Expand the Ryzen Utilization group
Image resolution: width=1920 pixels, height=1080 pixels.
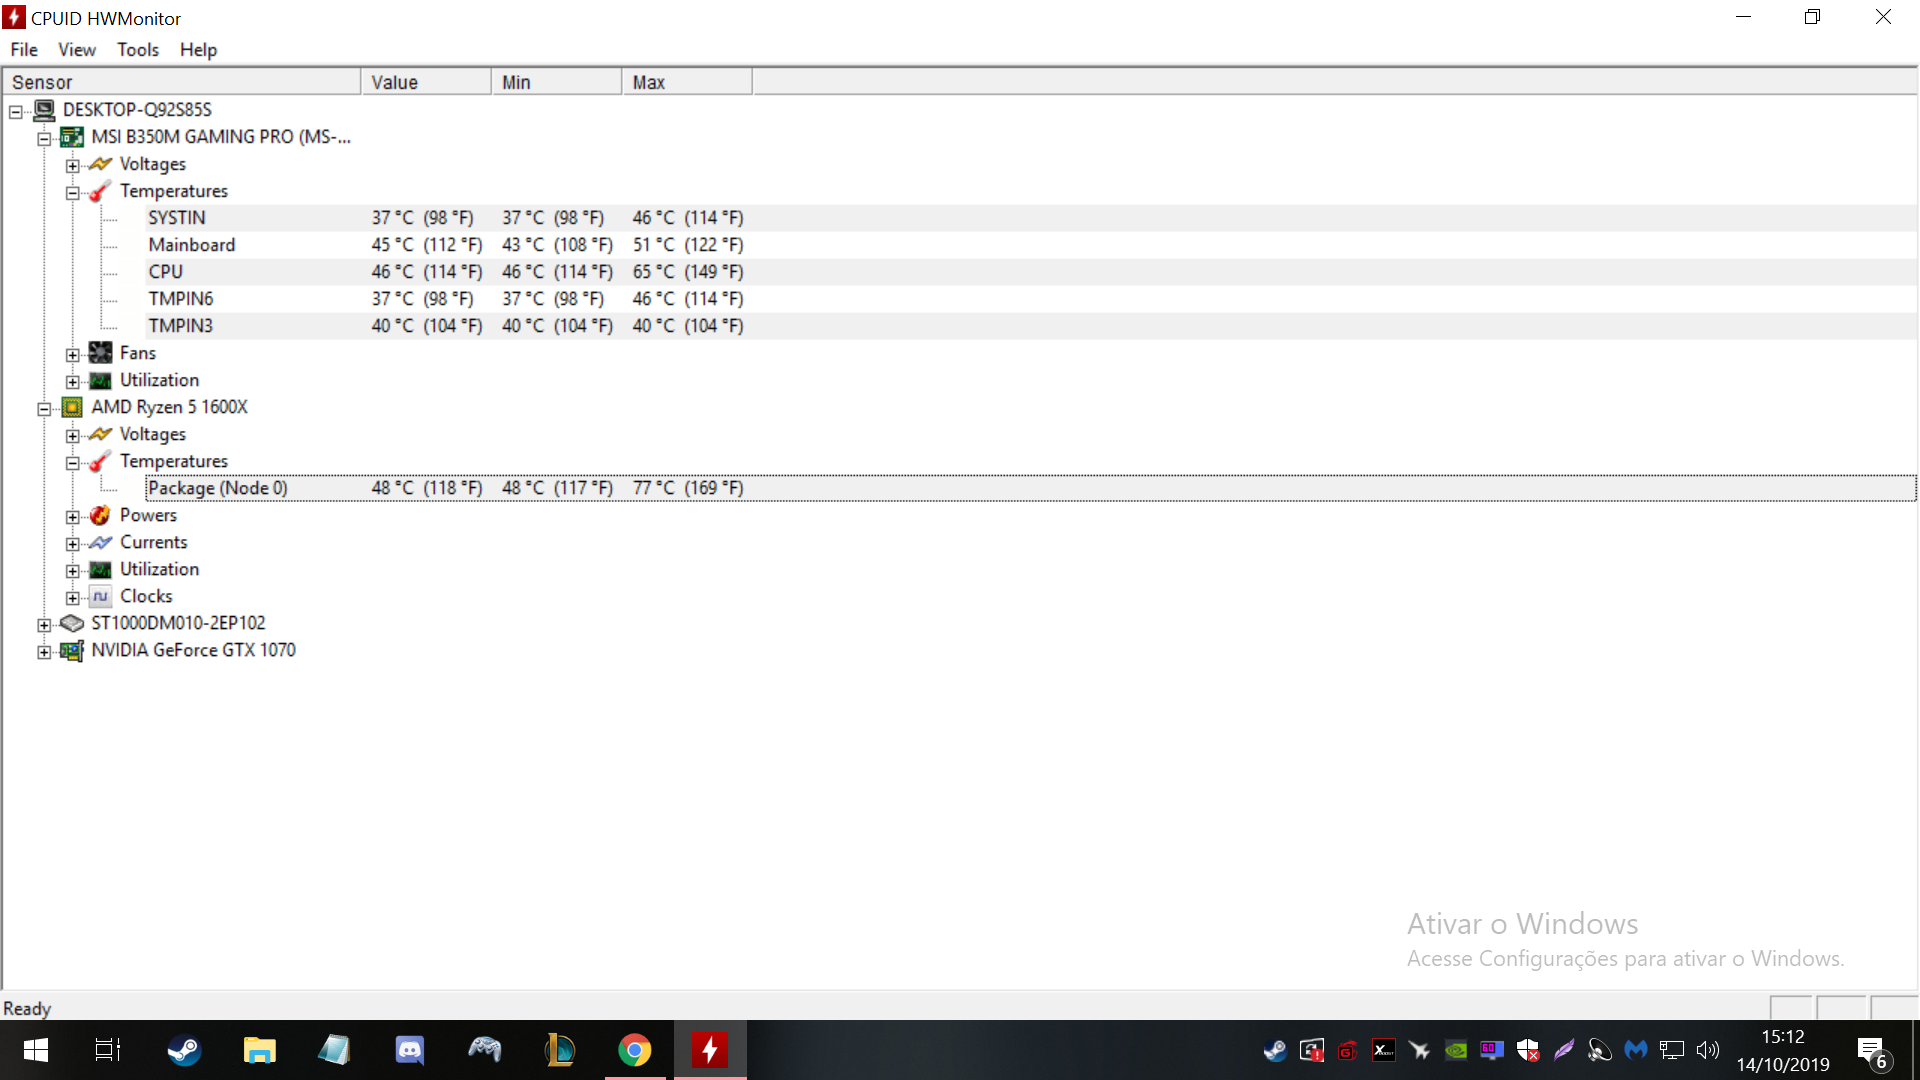pyautogui.click(x=72, y=570)
